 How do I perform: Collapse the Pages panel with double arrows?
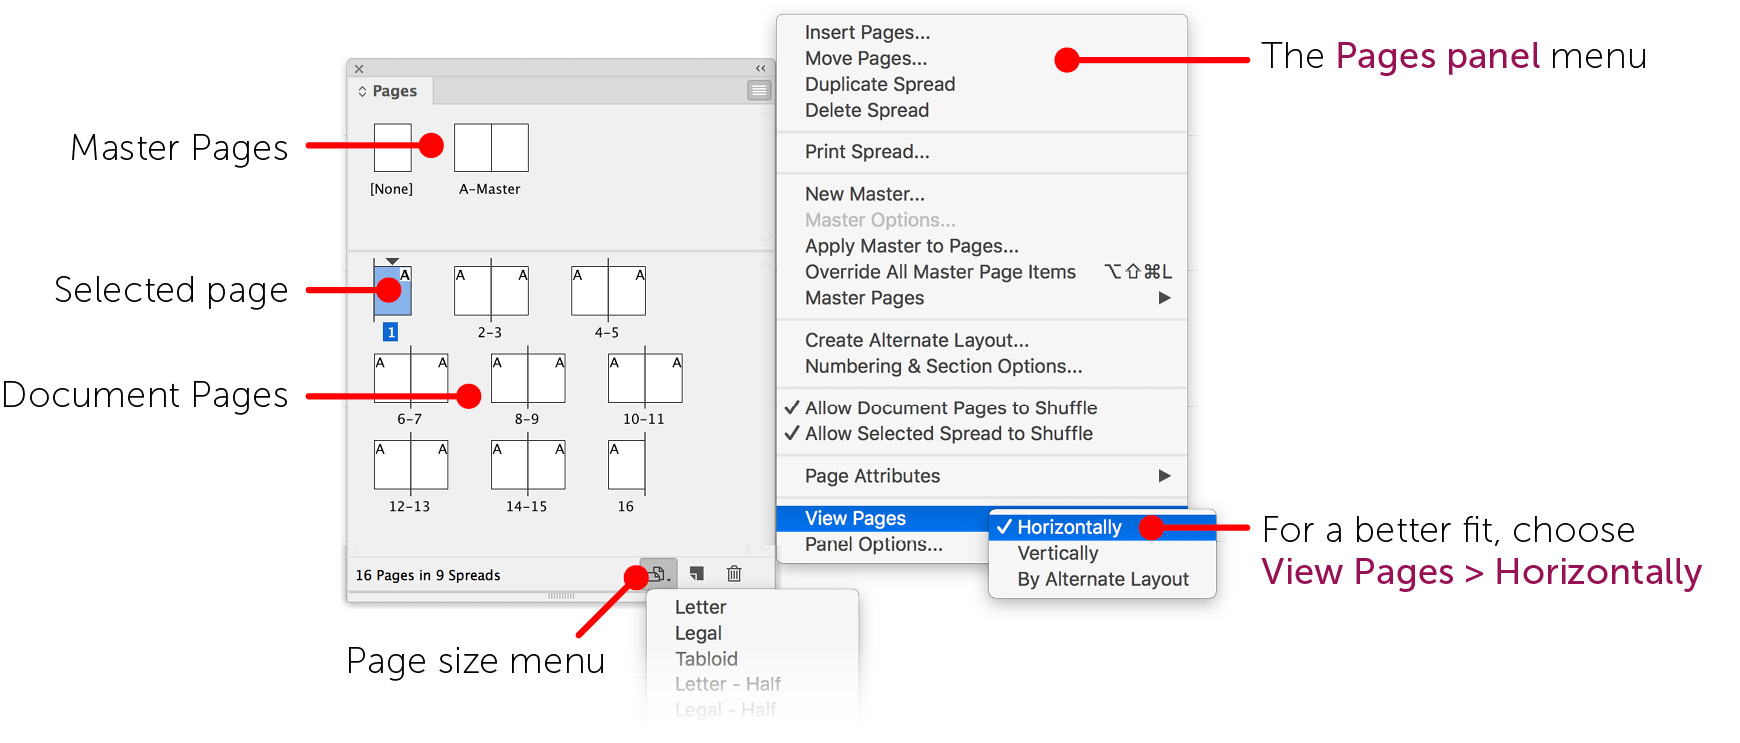click(761, 68)
